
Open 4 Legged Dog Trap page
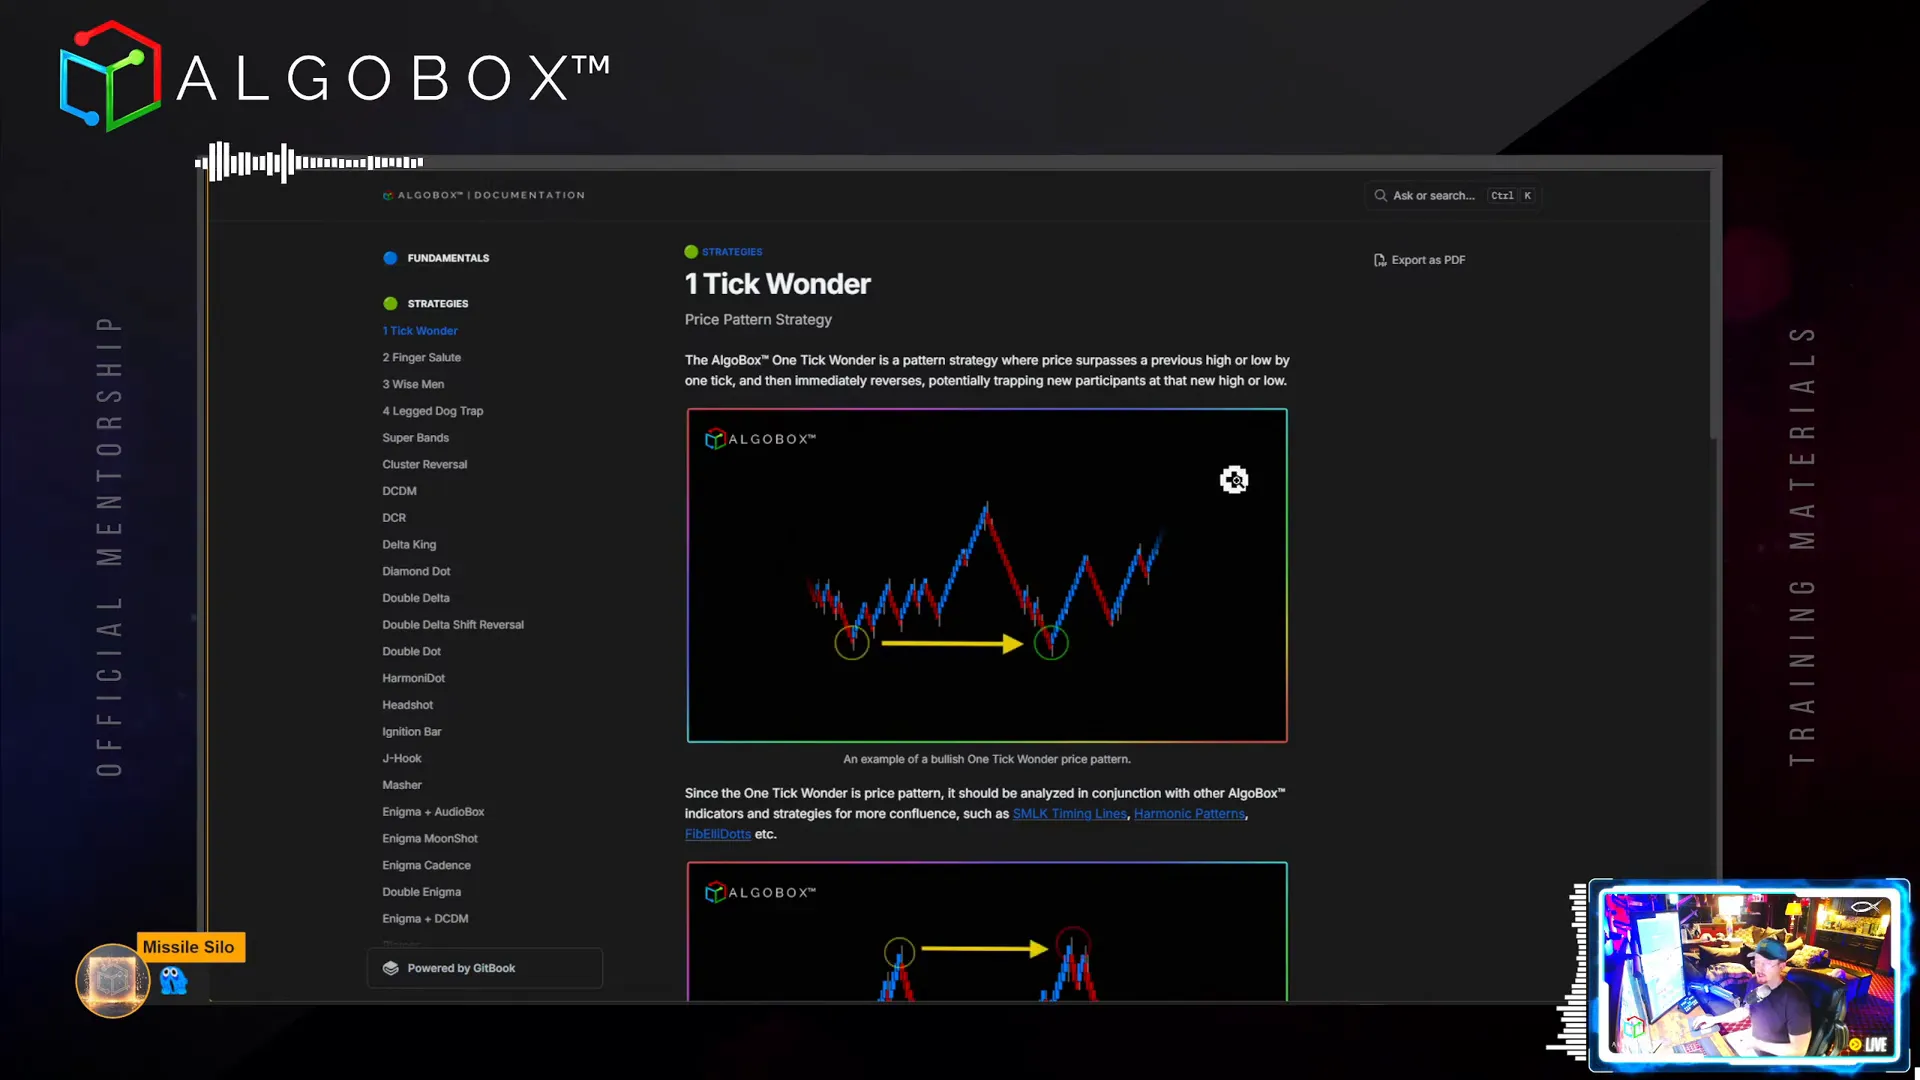432,411
